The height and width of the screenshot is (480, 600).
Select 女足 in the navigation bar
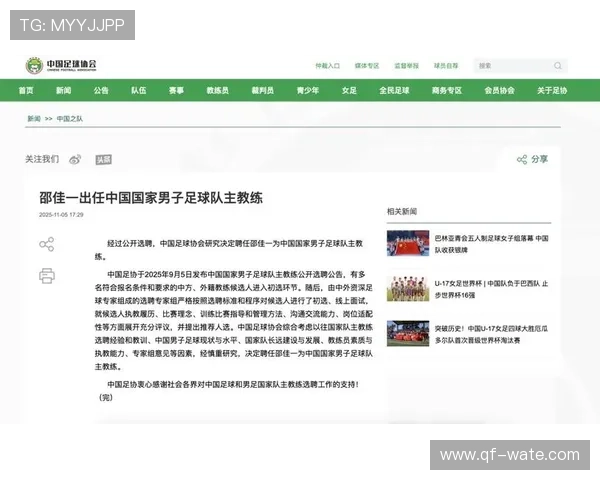point(349,90)
